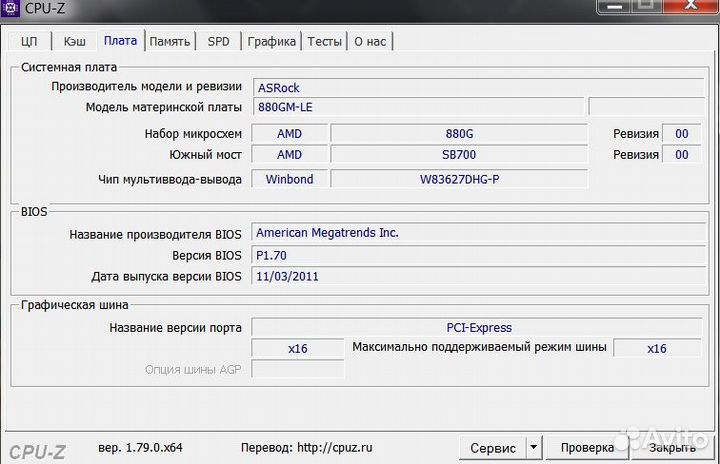The image size is (720, 464).
Task: Open the SPD tab
Action: point(218,41)
